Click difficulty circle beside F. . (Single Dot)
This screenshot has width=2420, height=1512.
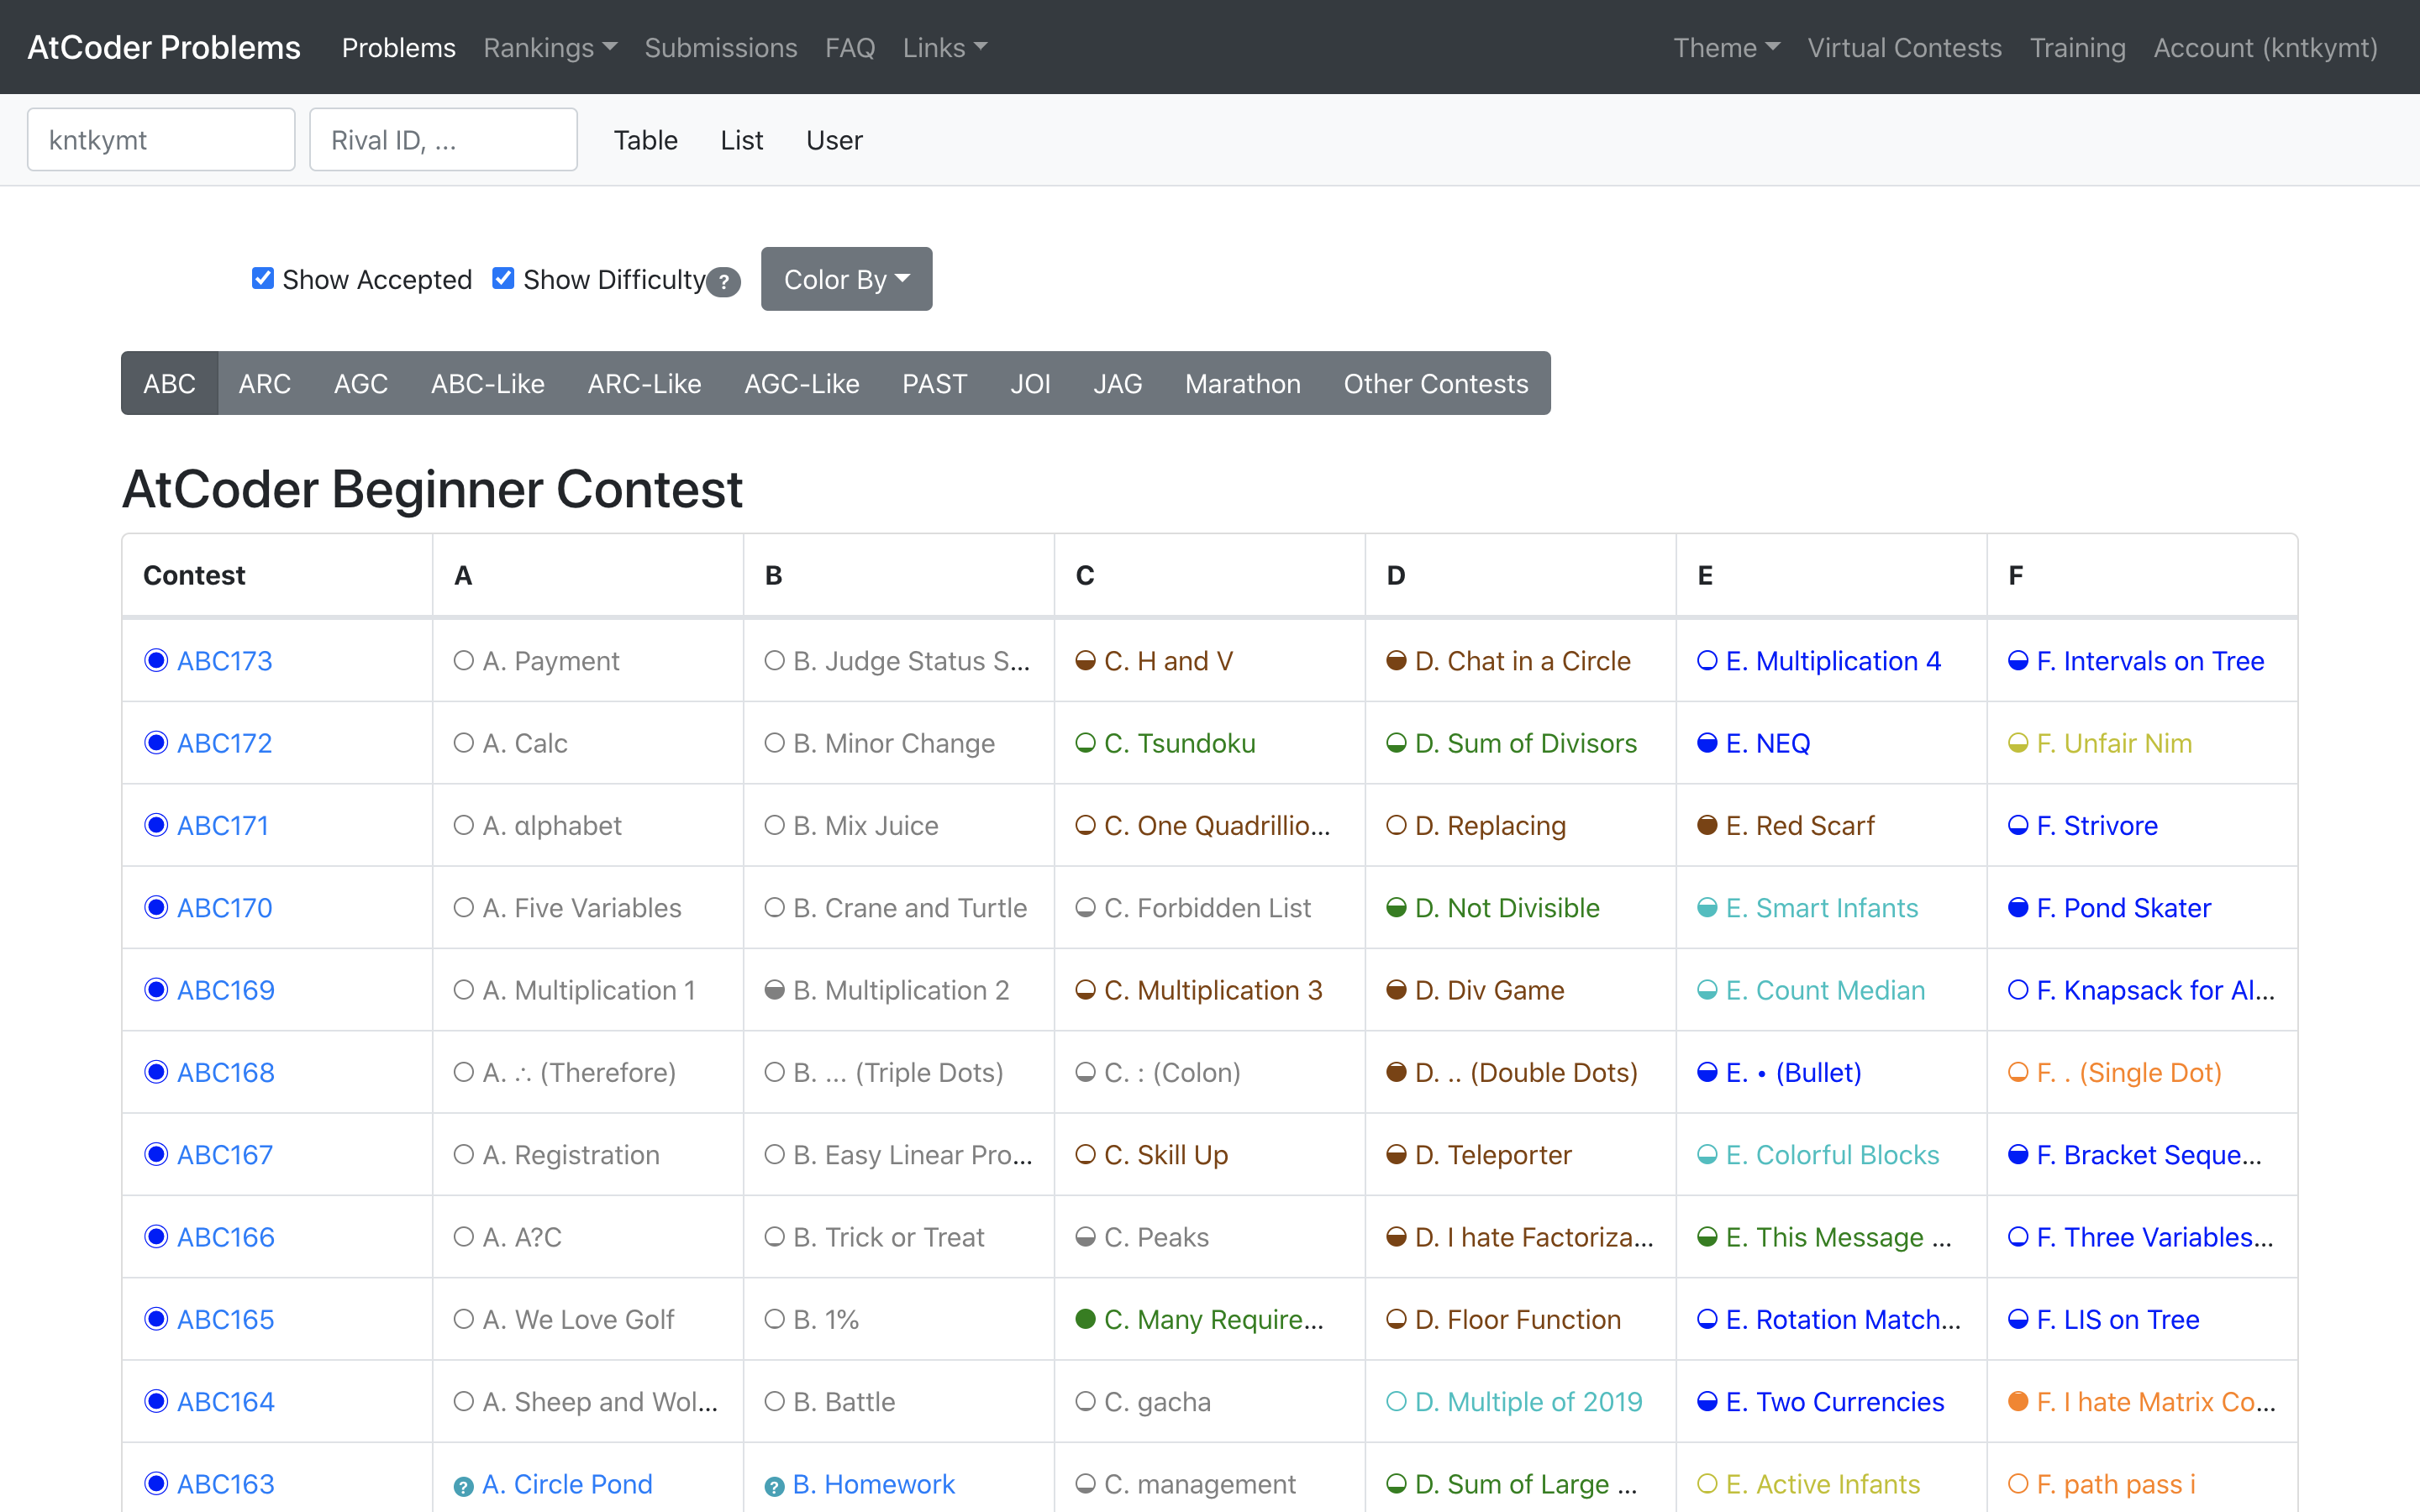pyautogui.click(x=2018, y=1072)
